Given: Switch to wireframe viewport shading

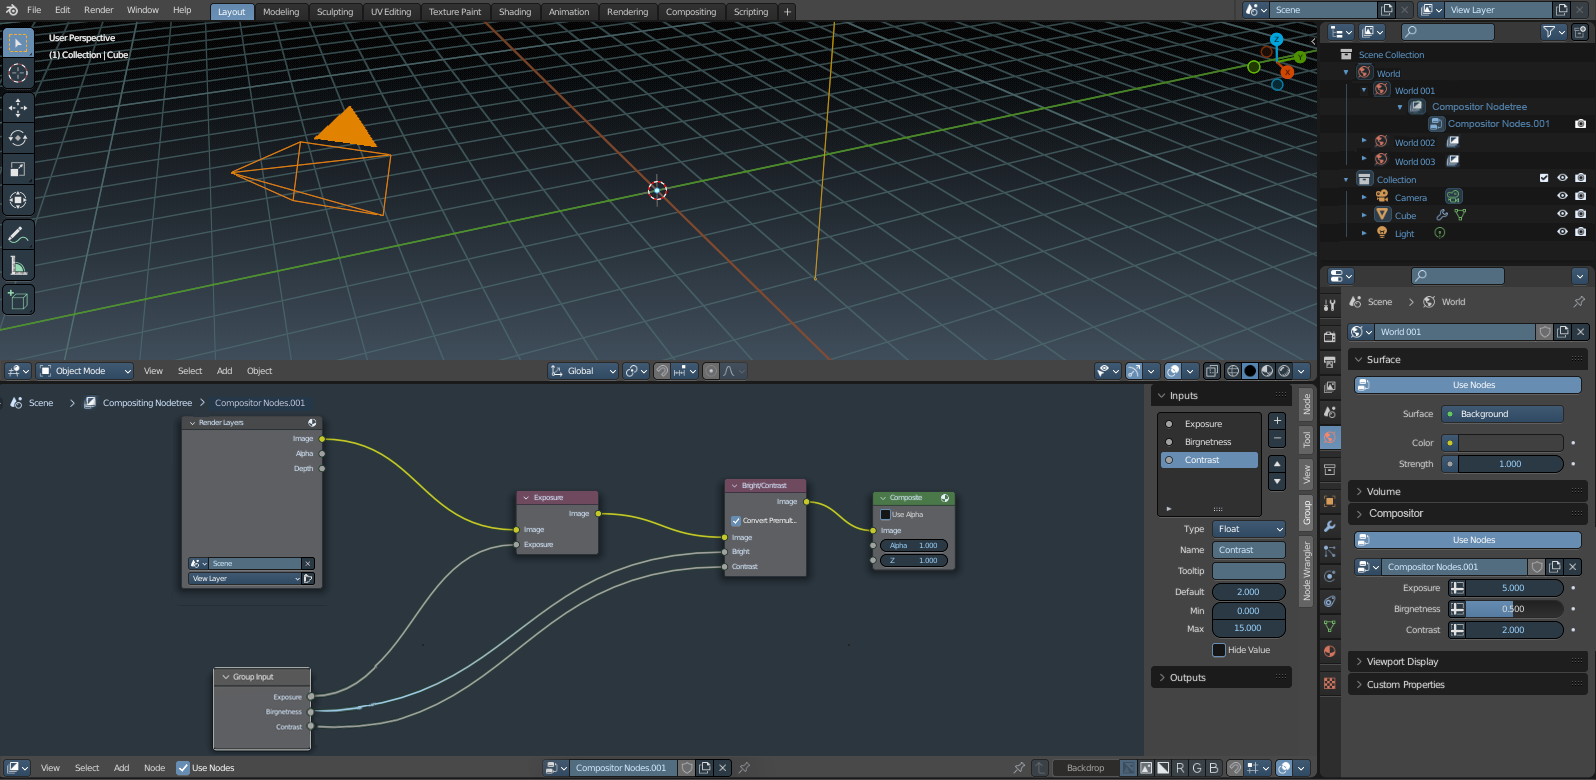Looking at the screenshot, I should coord(1233,371).
